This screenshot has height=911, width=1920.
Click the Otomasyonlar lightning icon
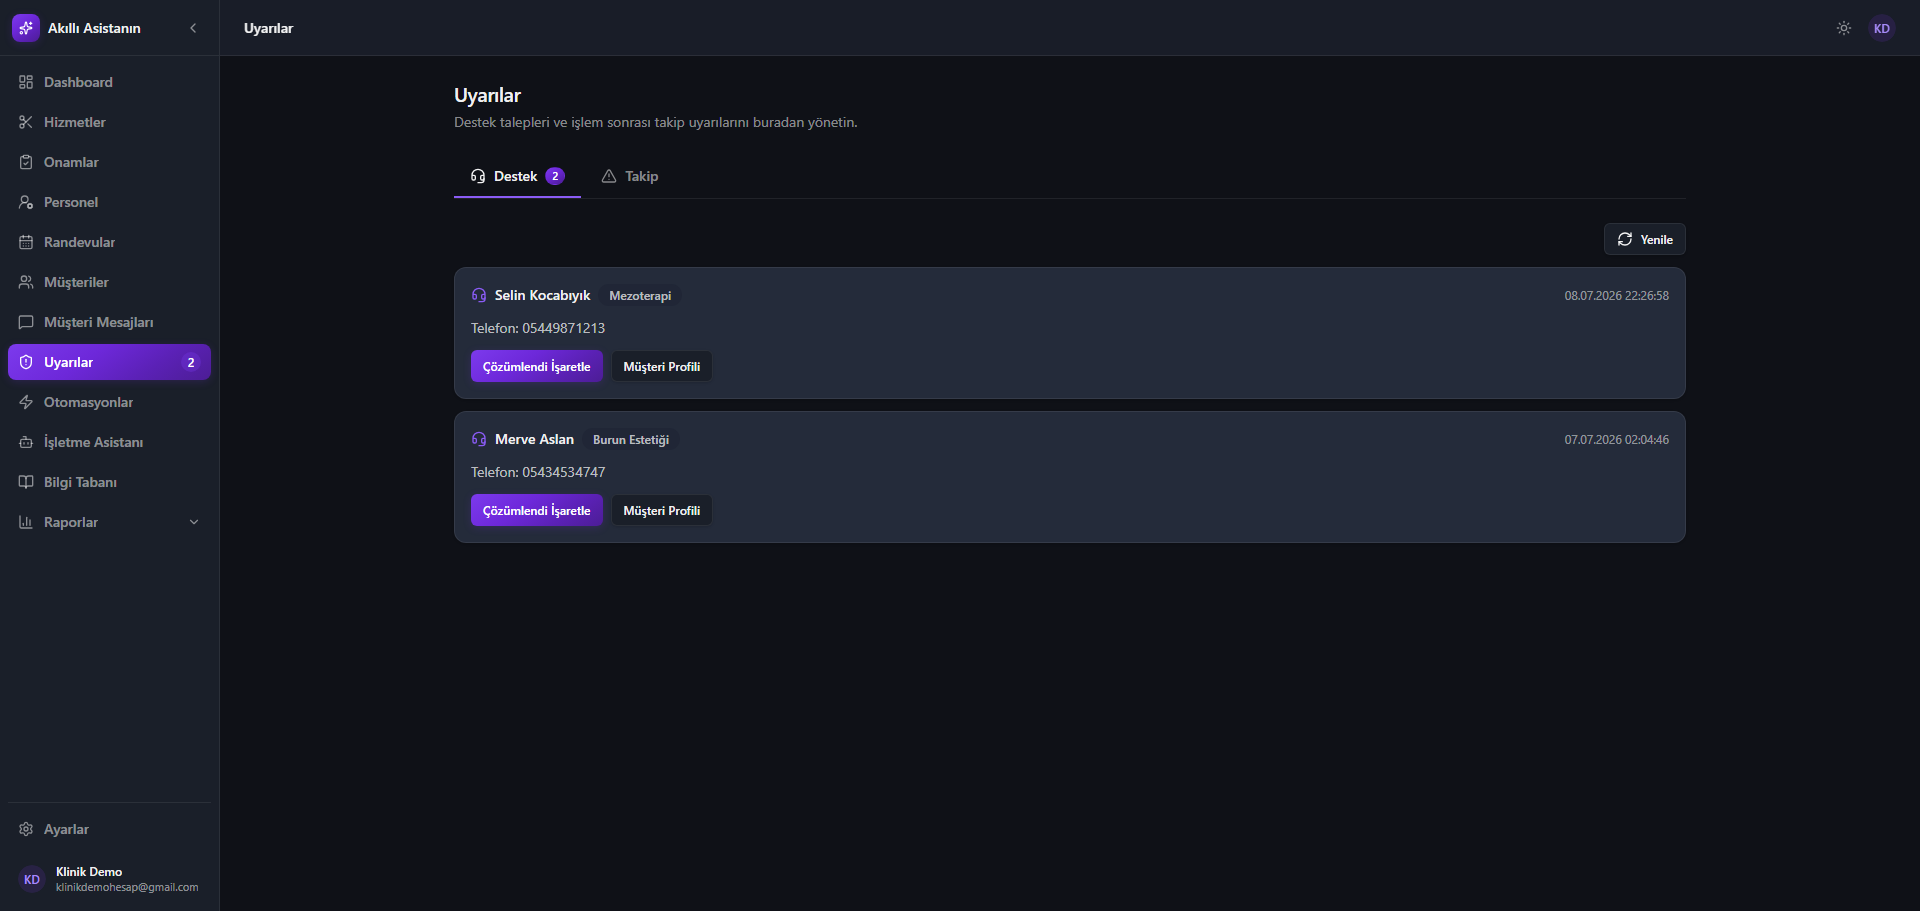(x=26, y=402)
